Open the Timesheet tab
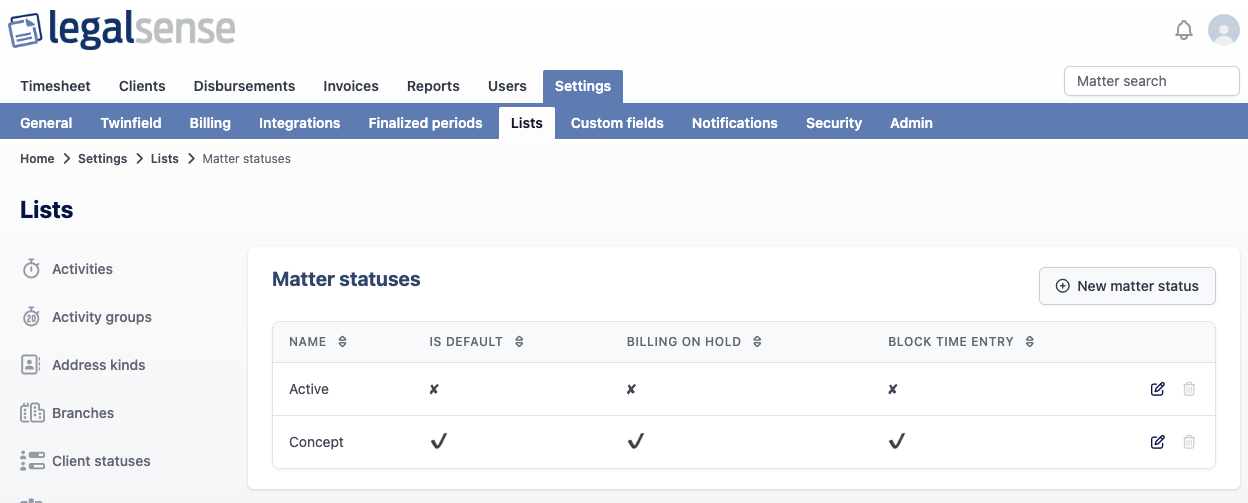Screen dimensions: 1248x503 [55, 86]
